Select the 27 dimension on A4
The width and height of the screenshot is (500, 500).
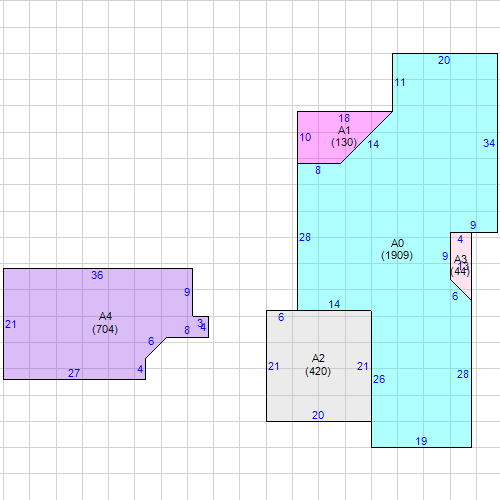click(74, 373)
